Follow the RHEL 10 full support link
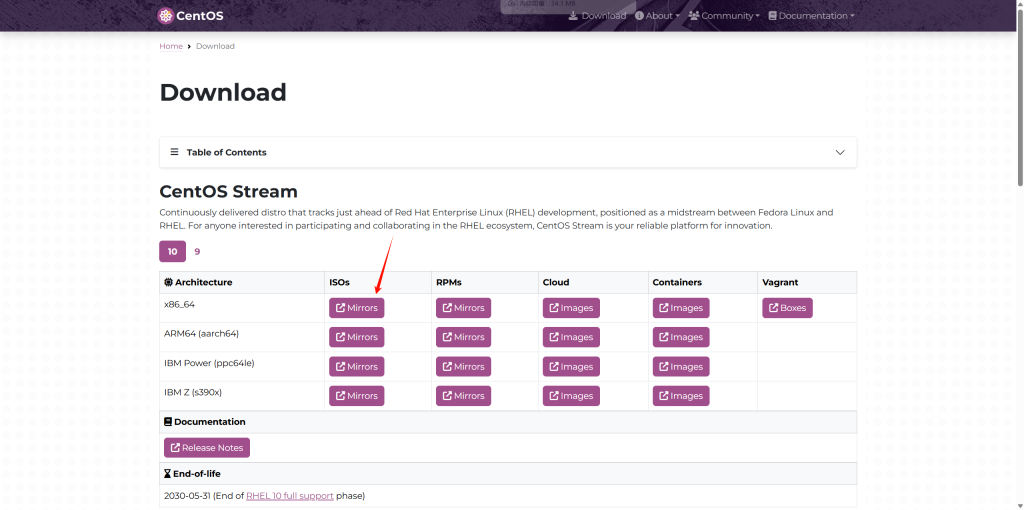 pyautogui.click(x=290, y=496)
